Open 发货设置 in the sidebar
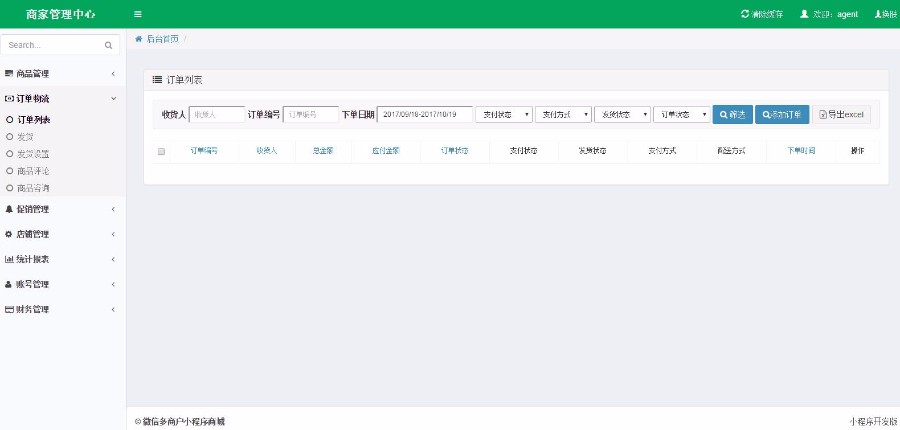Image resolution: width=900 pixels, height=430 pixels. (x=33, y=154)
